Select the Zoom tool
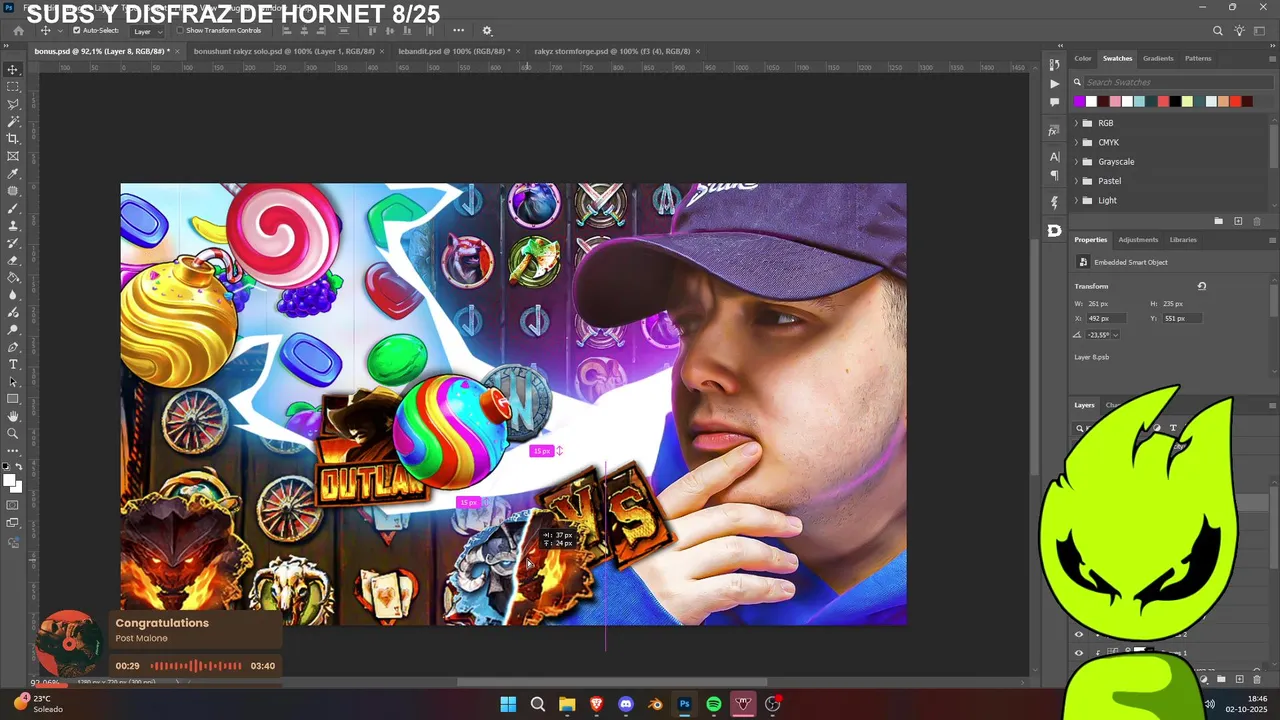The image size is (1280, 720). point(13,433)
